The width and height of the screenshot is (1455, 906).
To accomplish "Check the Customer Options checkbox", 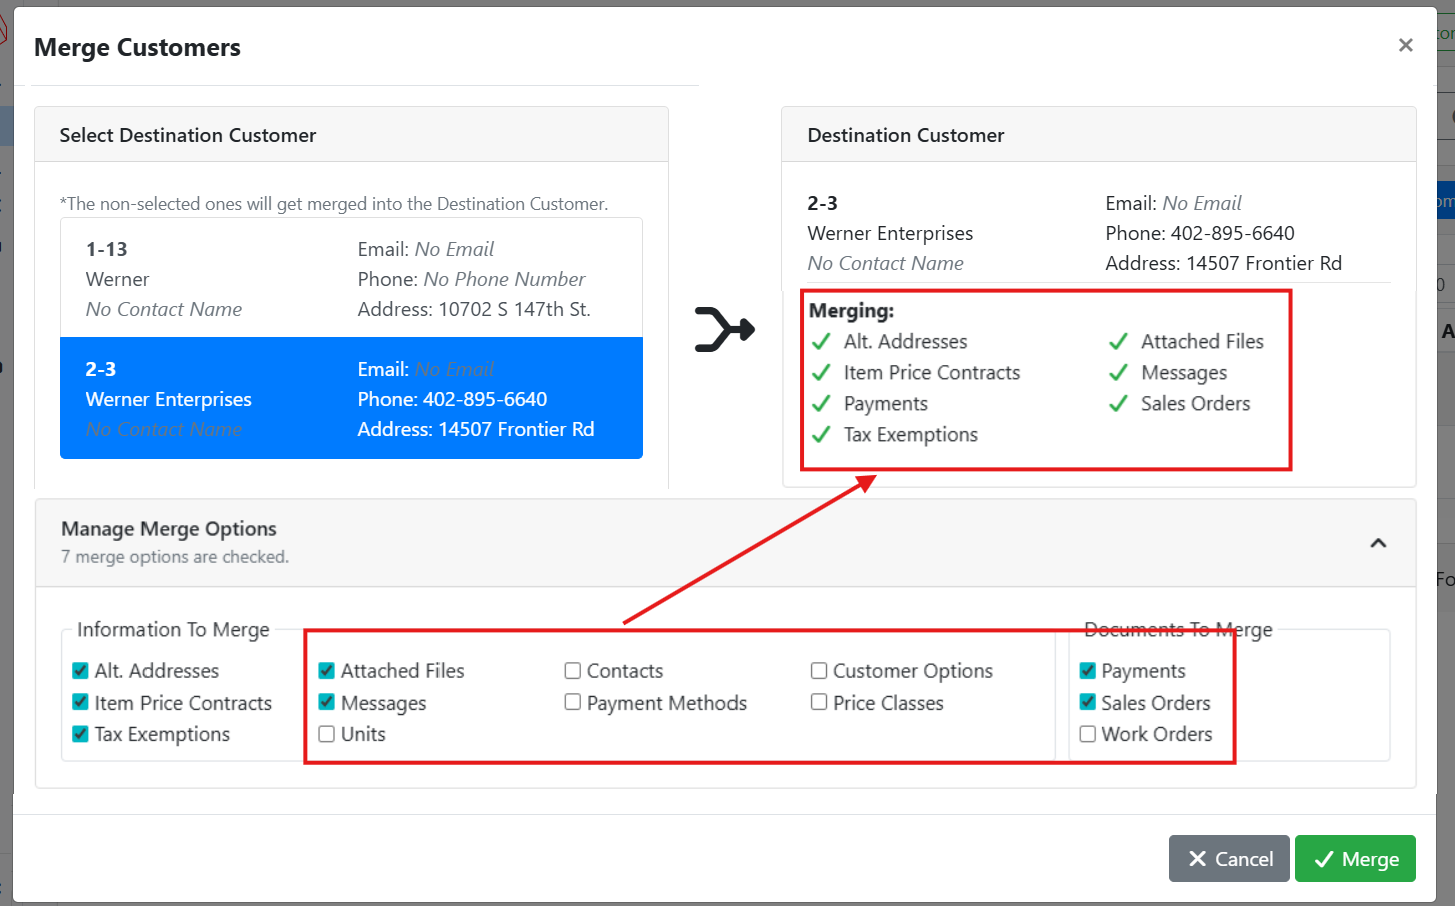I will (819, 671).
